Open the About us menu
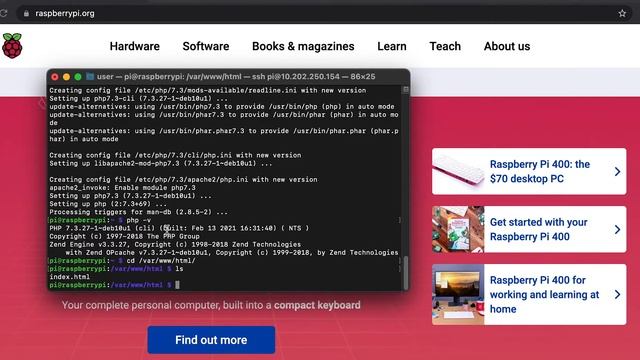The height and width of the screenshot is (360, 640). (x=507, y=47)
